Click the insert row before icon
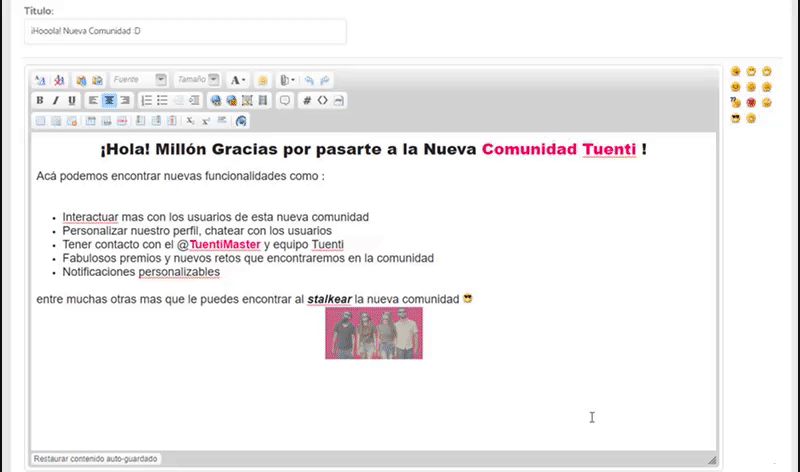Image resolution: width=800 pixels, height=472 pixels. coord(90,121)
